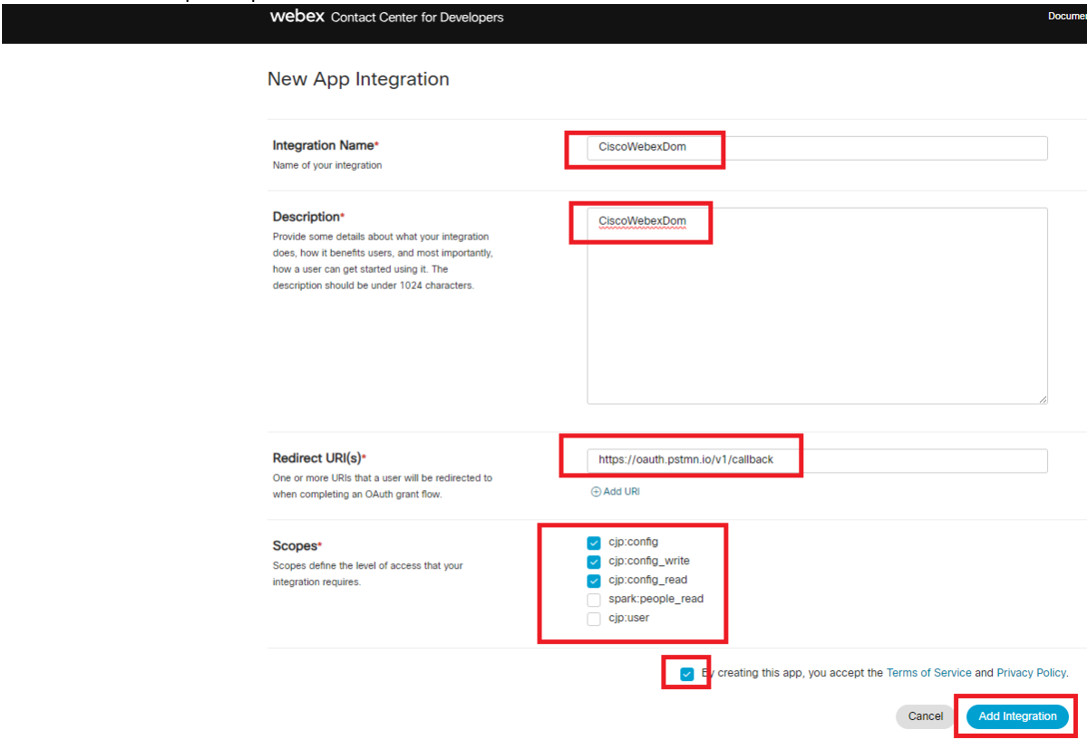1089x746 pixels.
Task: Click the cjp:config_write label text
Action: pos(649,561)
